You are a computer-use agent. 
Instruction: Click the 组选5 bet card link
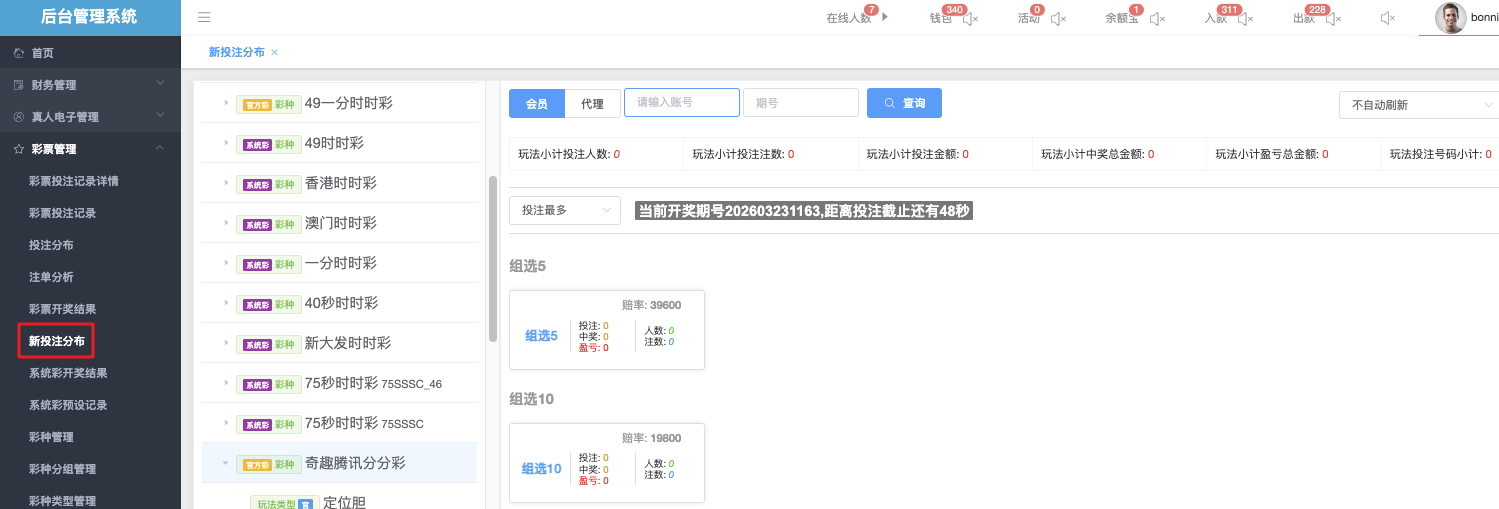pos(541,336)
